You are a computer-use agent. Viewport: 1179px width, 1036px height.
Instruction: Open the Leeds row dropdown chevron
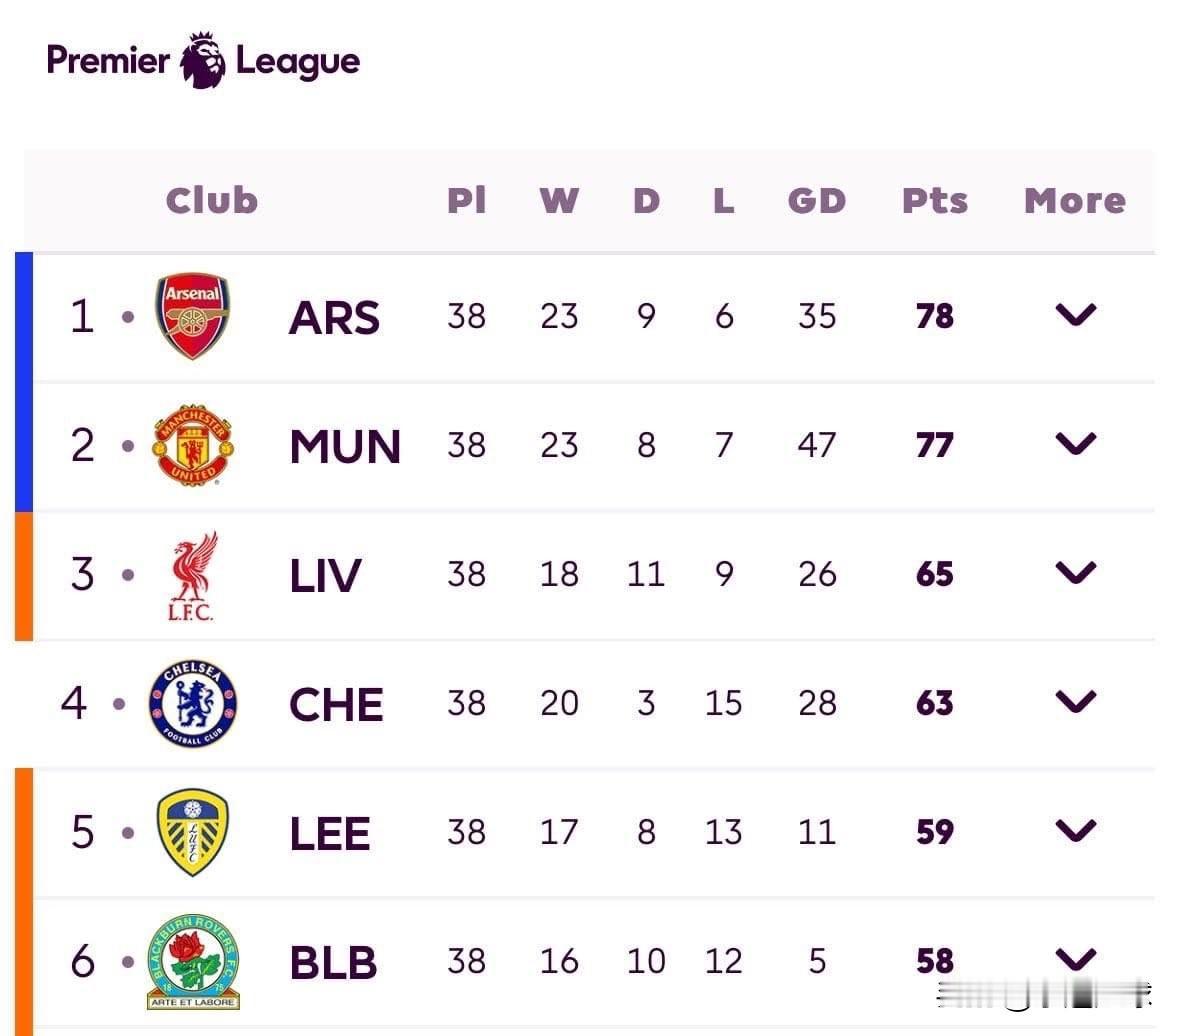point(1075,831)
